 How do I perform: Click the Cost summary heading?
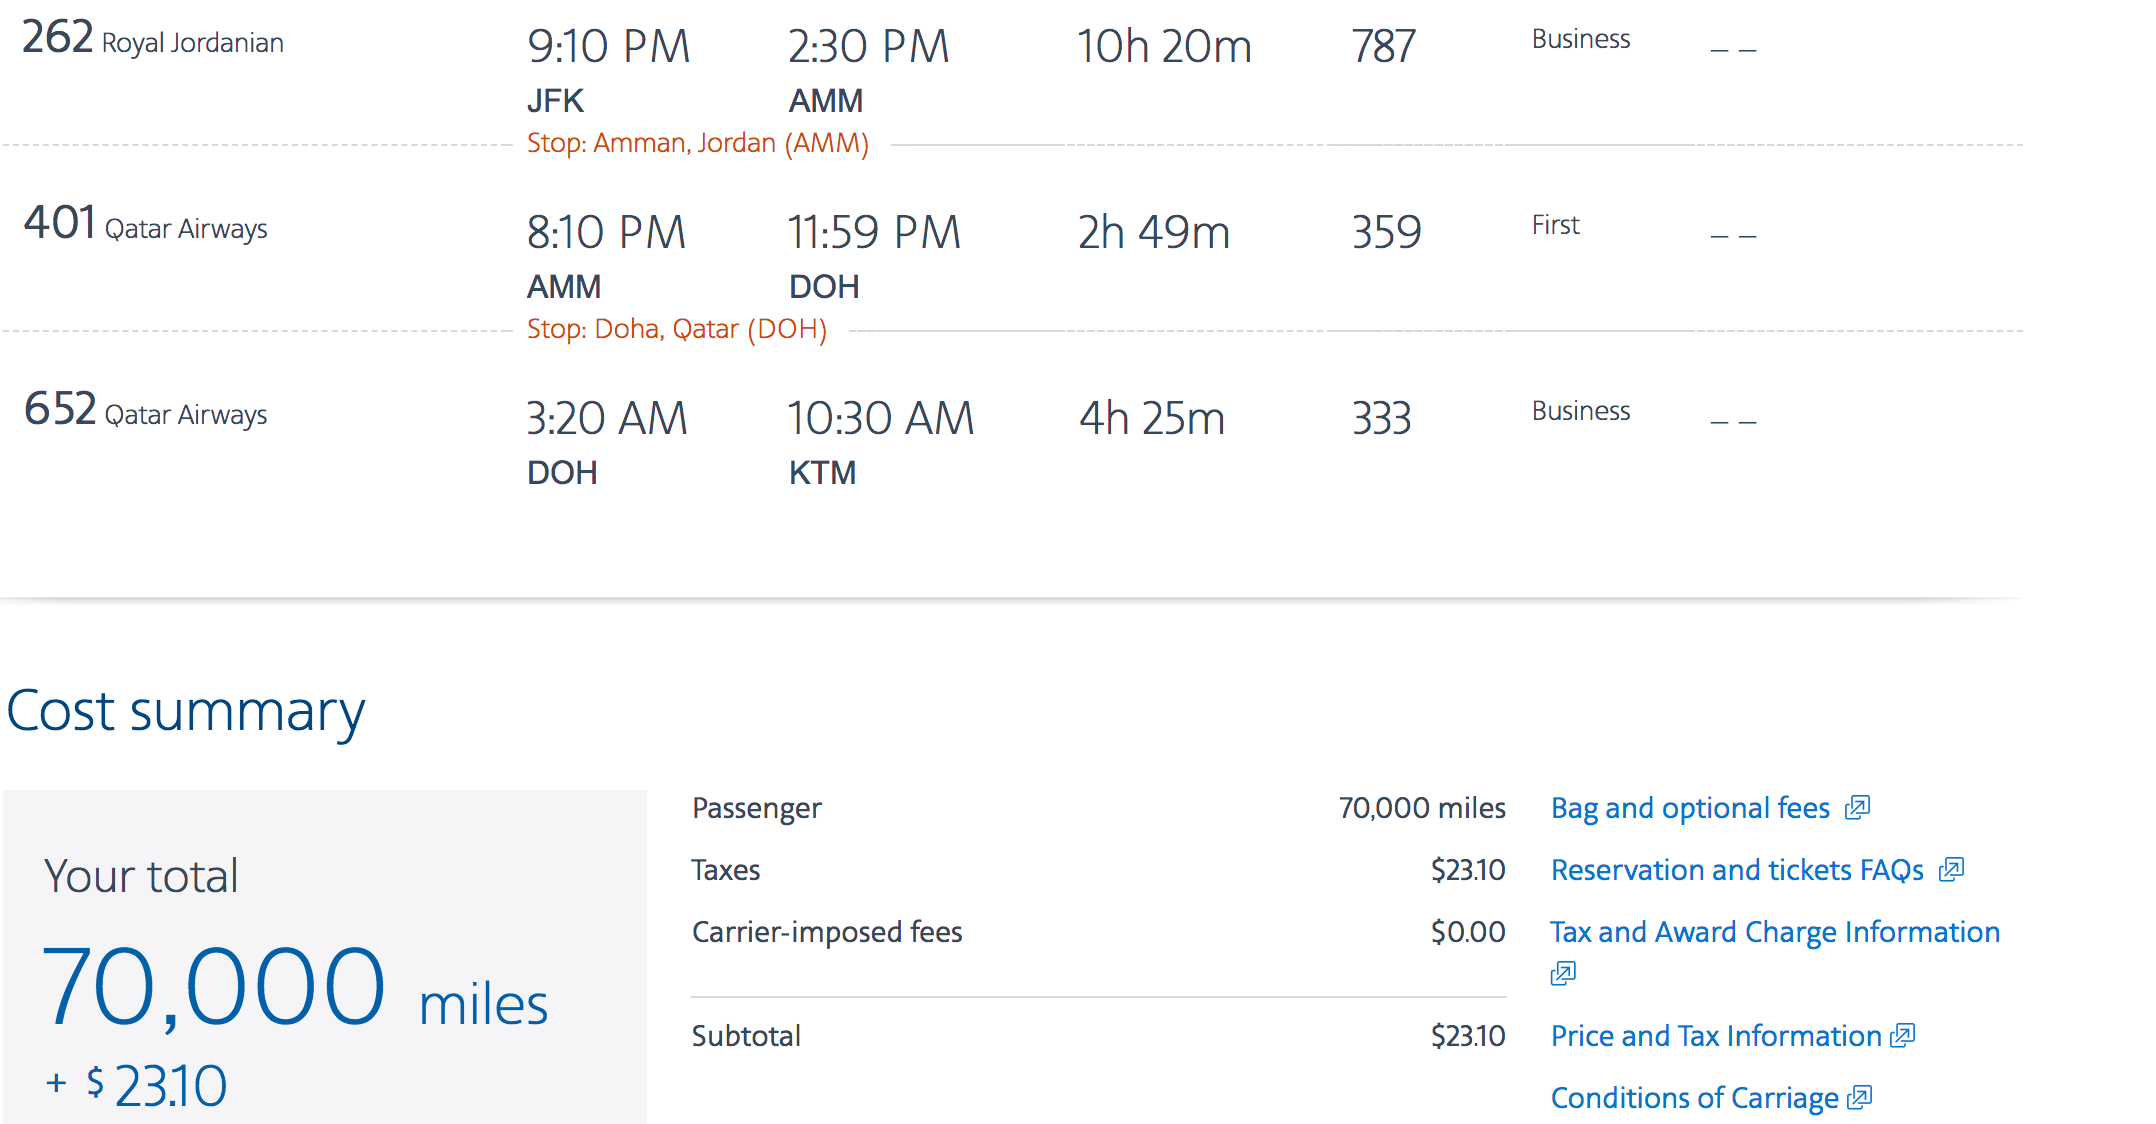pos(186,711)
